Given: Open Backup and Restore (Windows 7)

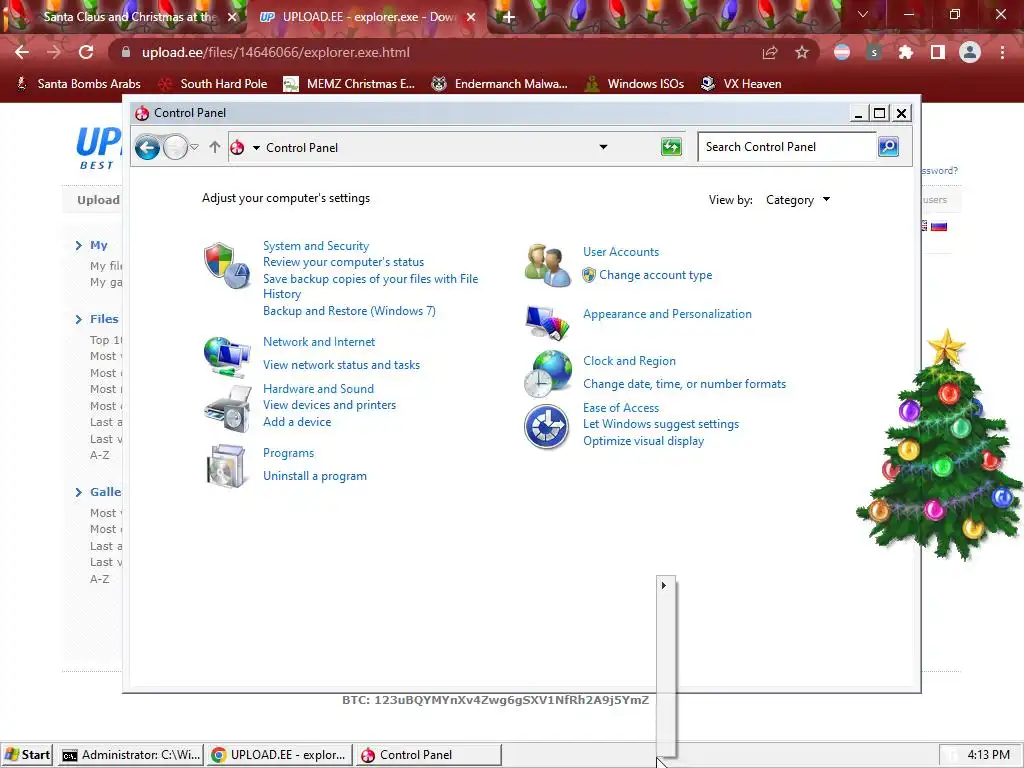Looking at the screenshot, I should pyautogui.click(x=349, y=311).
